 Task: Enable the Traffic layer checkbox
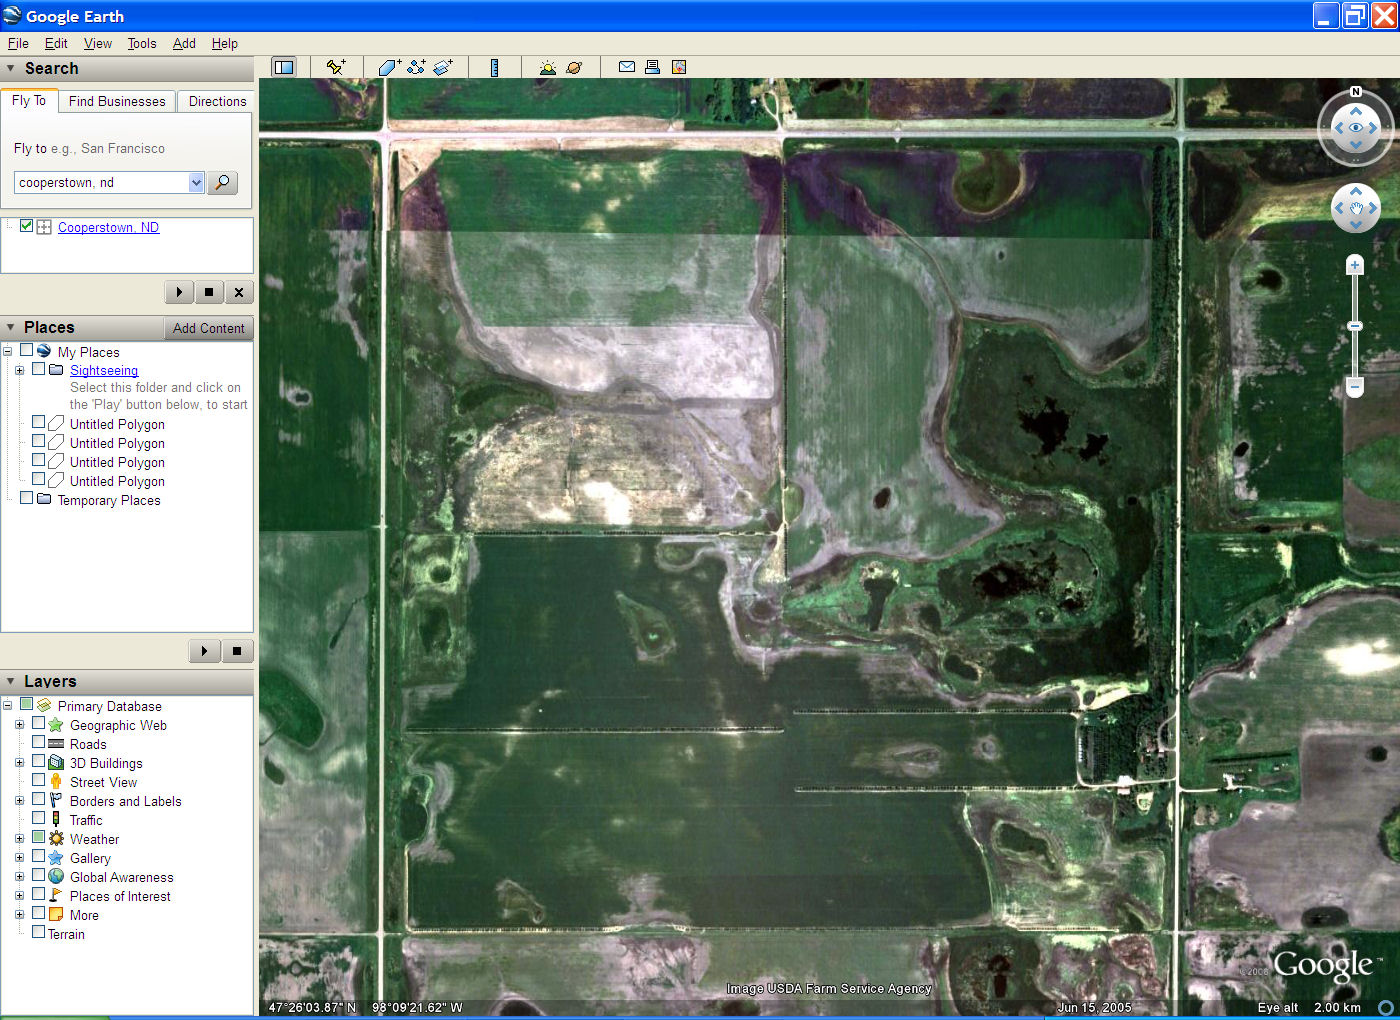click(38, 818)
